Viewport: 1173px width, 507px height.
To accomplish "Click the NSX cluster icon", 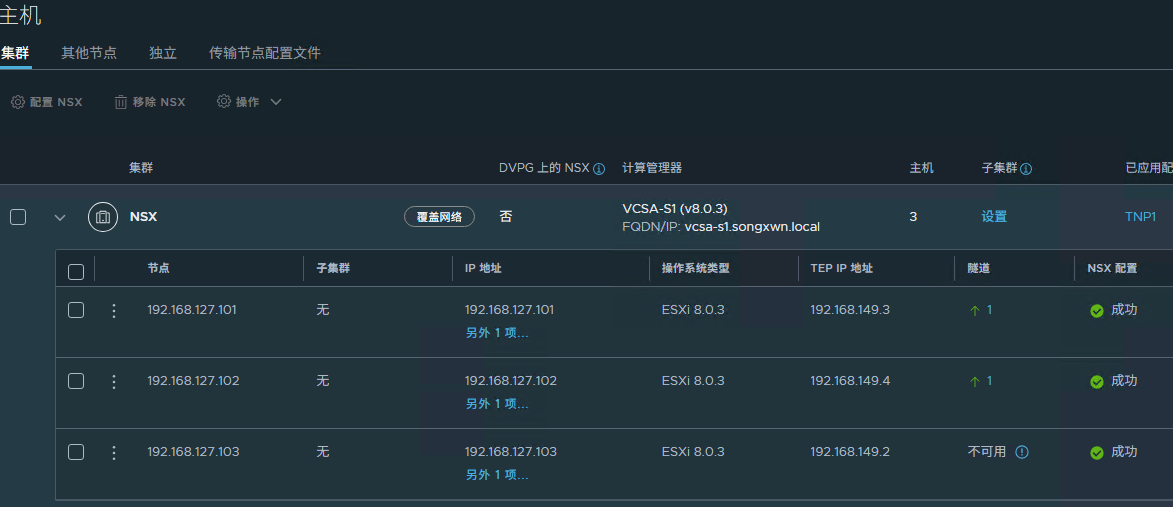I will click(103, 217).
